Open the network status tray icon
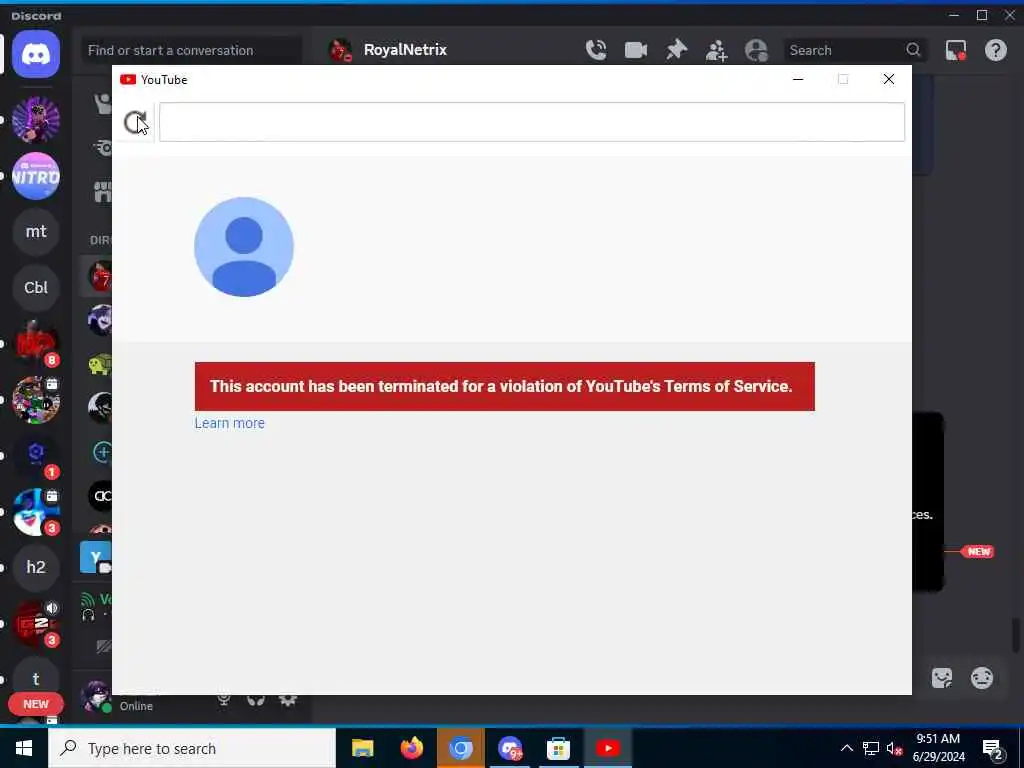Image resolution: width=1024 pixels, height=768 pixels. click(x=870, y=748)
